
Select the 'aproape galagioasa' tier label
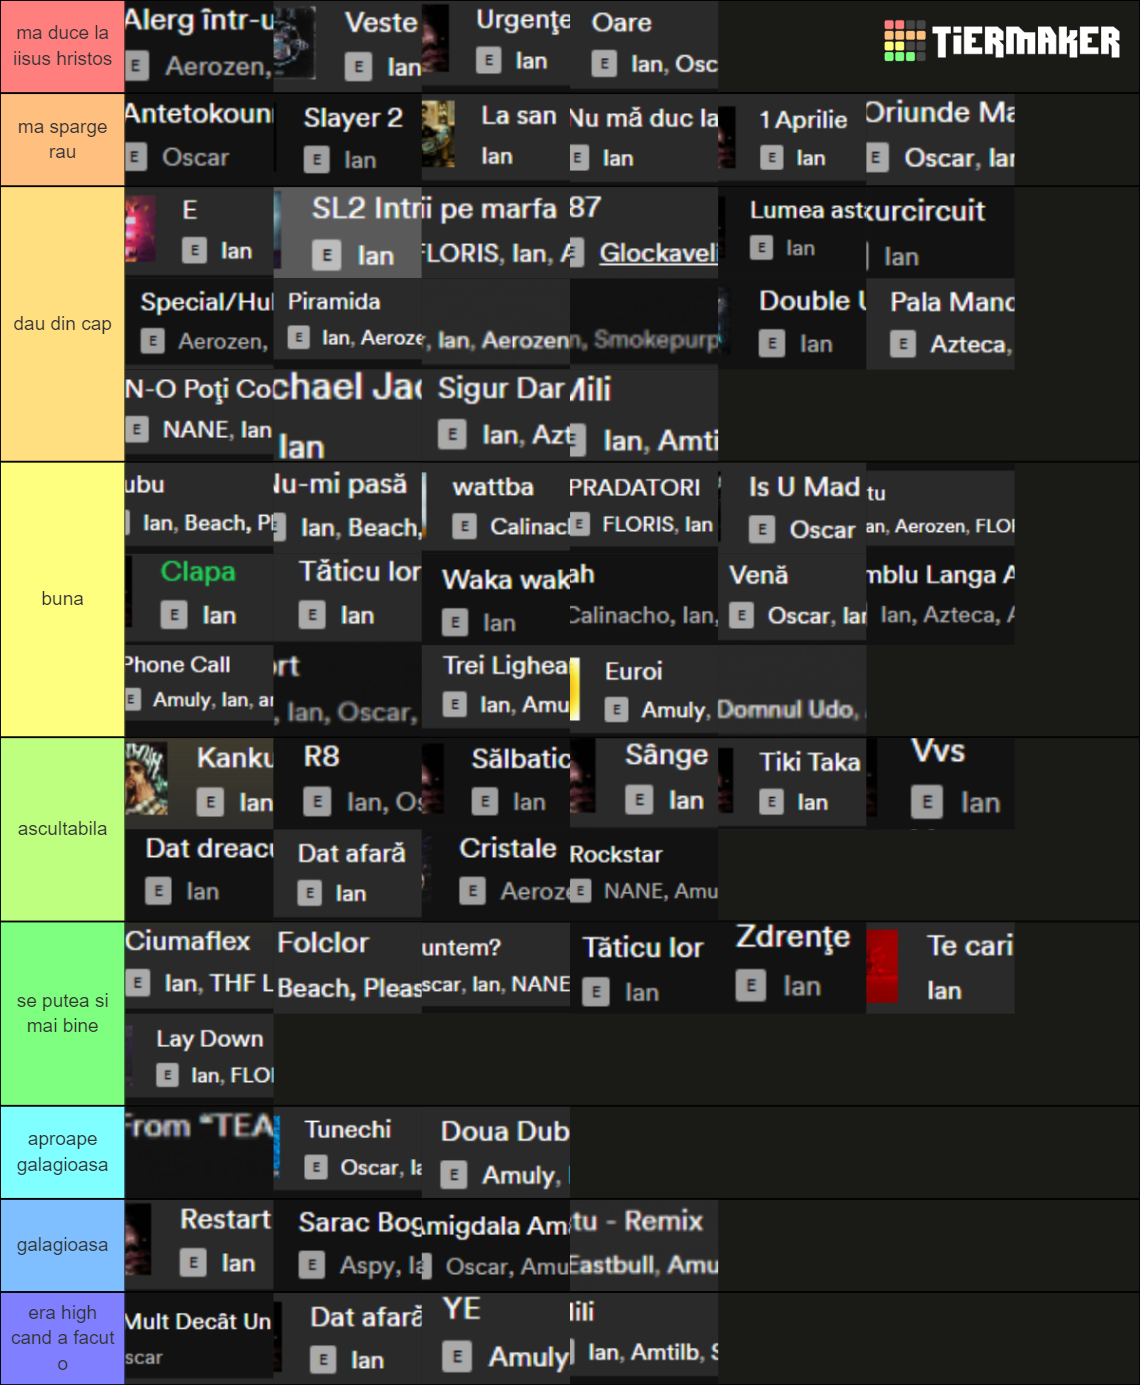click(x=62, y=1152)
